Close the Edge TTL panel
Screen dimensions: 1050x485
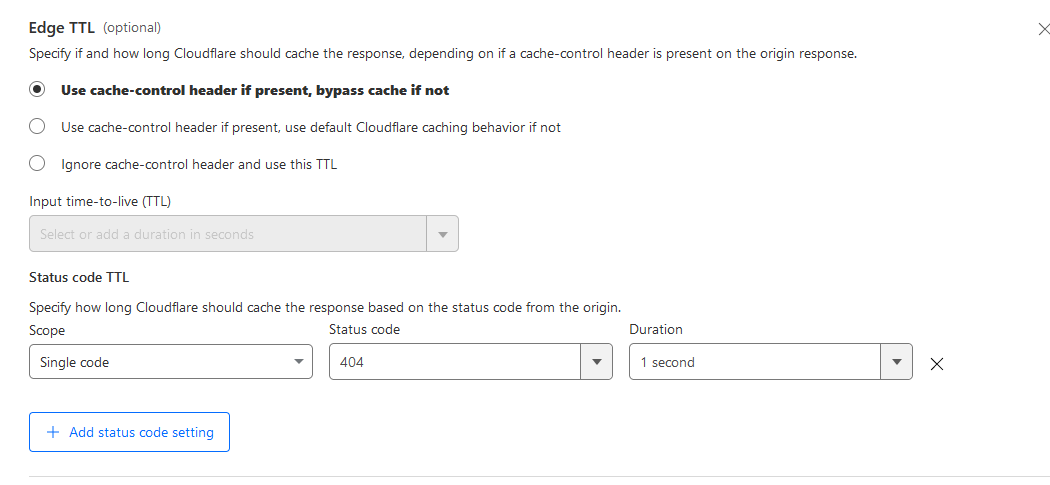pos(1044,29)
